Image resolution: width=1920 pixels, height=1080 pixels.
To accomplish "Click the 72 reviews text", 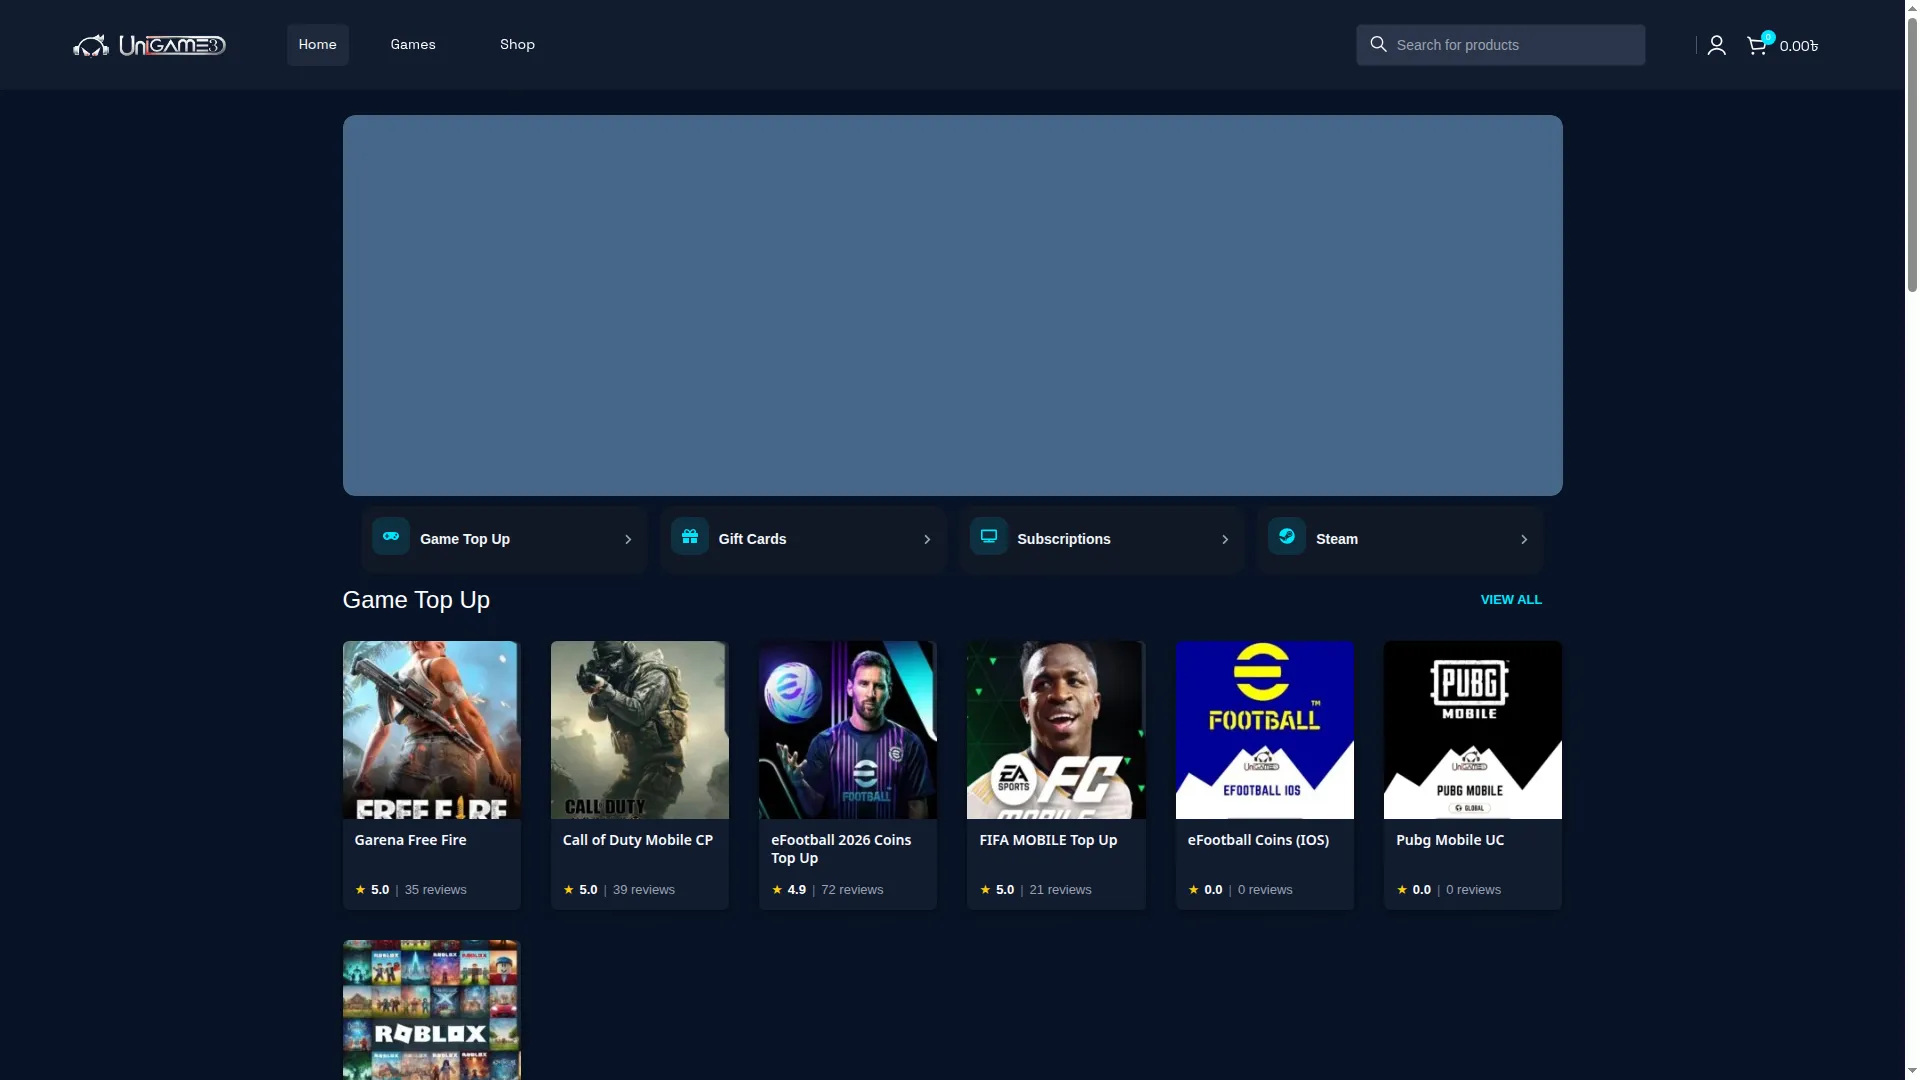I will [x=852, y=890].
